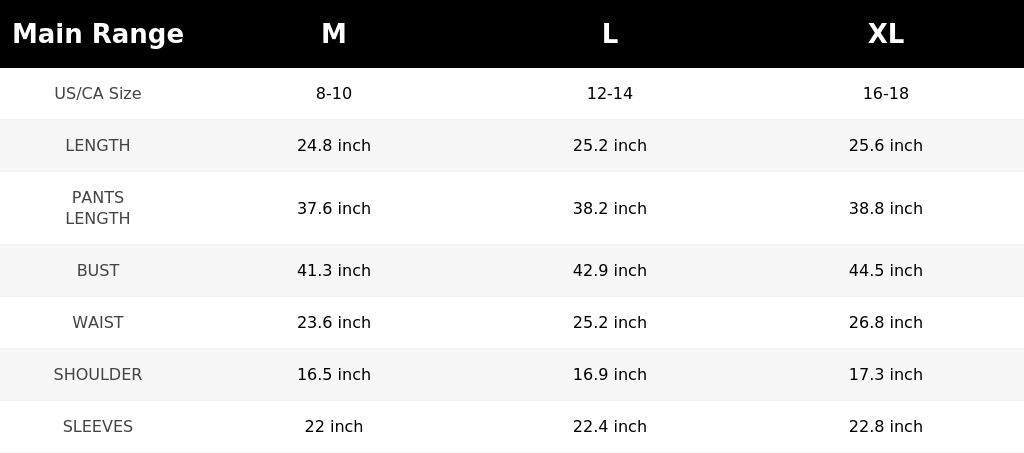The width and height of the screenshot is (1024, 453).
Task: Click the WAIST row label
Action: (x=98, y=322)
